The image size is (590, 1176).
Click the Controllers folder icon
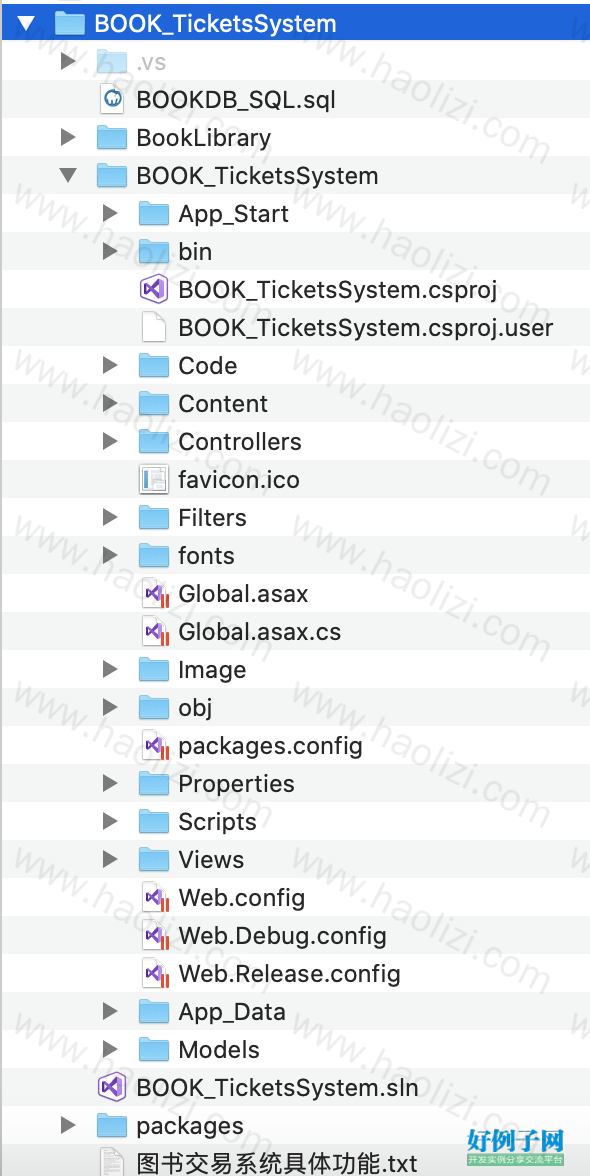point(154,441)
